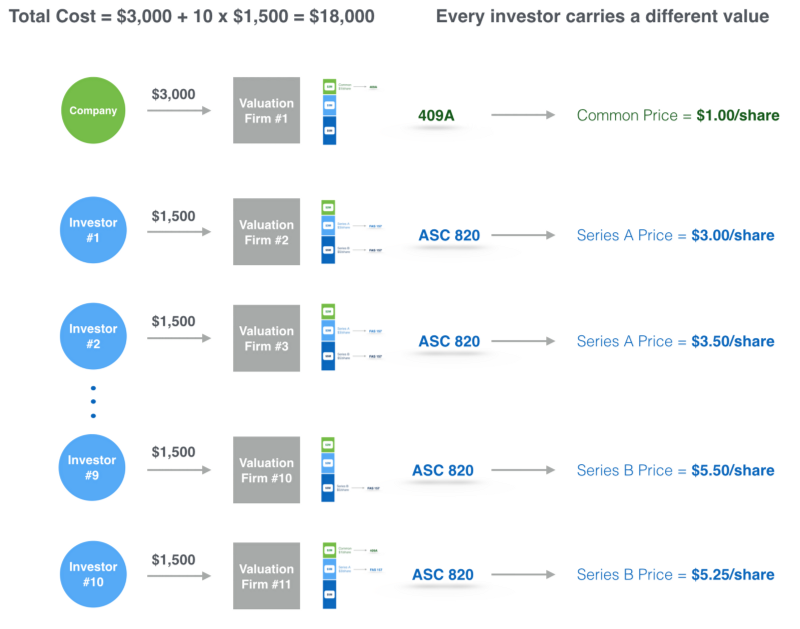Viewport: 800px width, 629px height.
Task: Click ASC 820 in the Investor #1 row
Action: click(x=449, y=236)
